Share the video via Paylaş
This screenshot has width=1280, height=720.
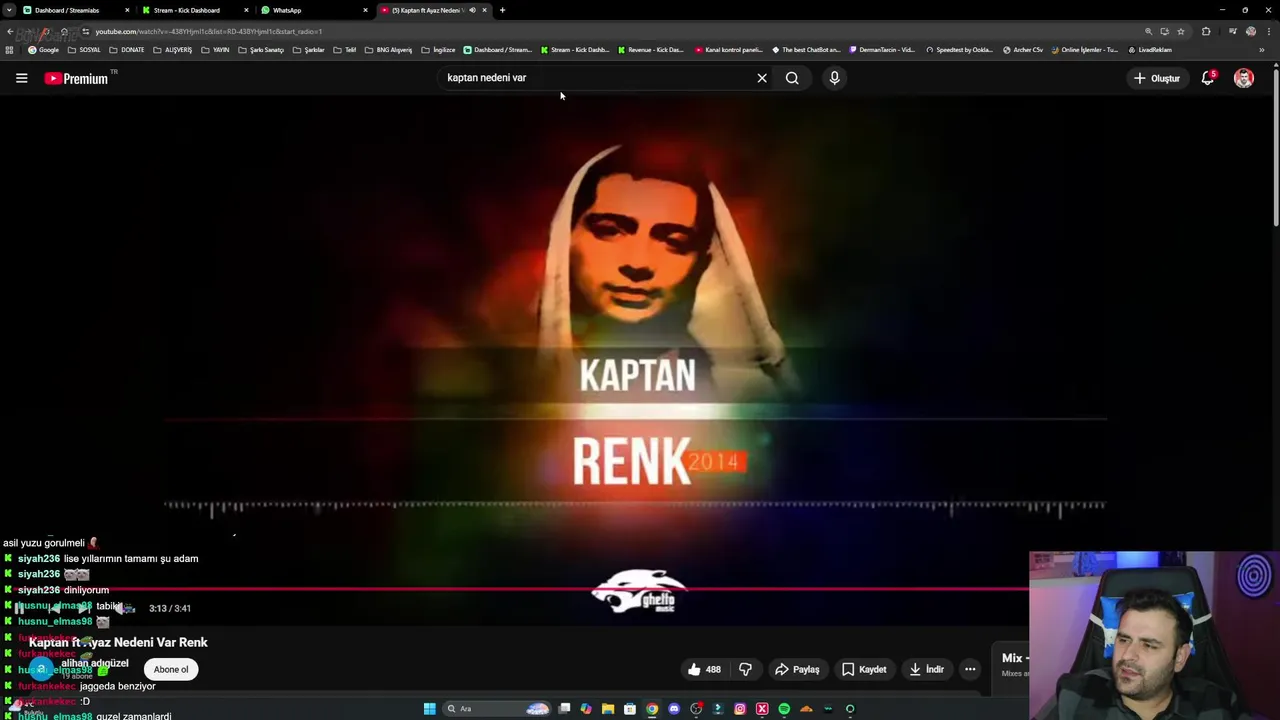(x=797, y=669)
